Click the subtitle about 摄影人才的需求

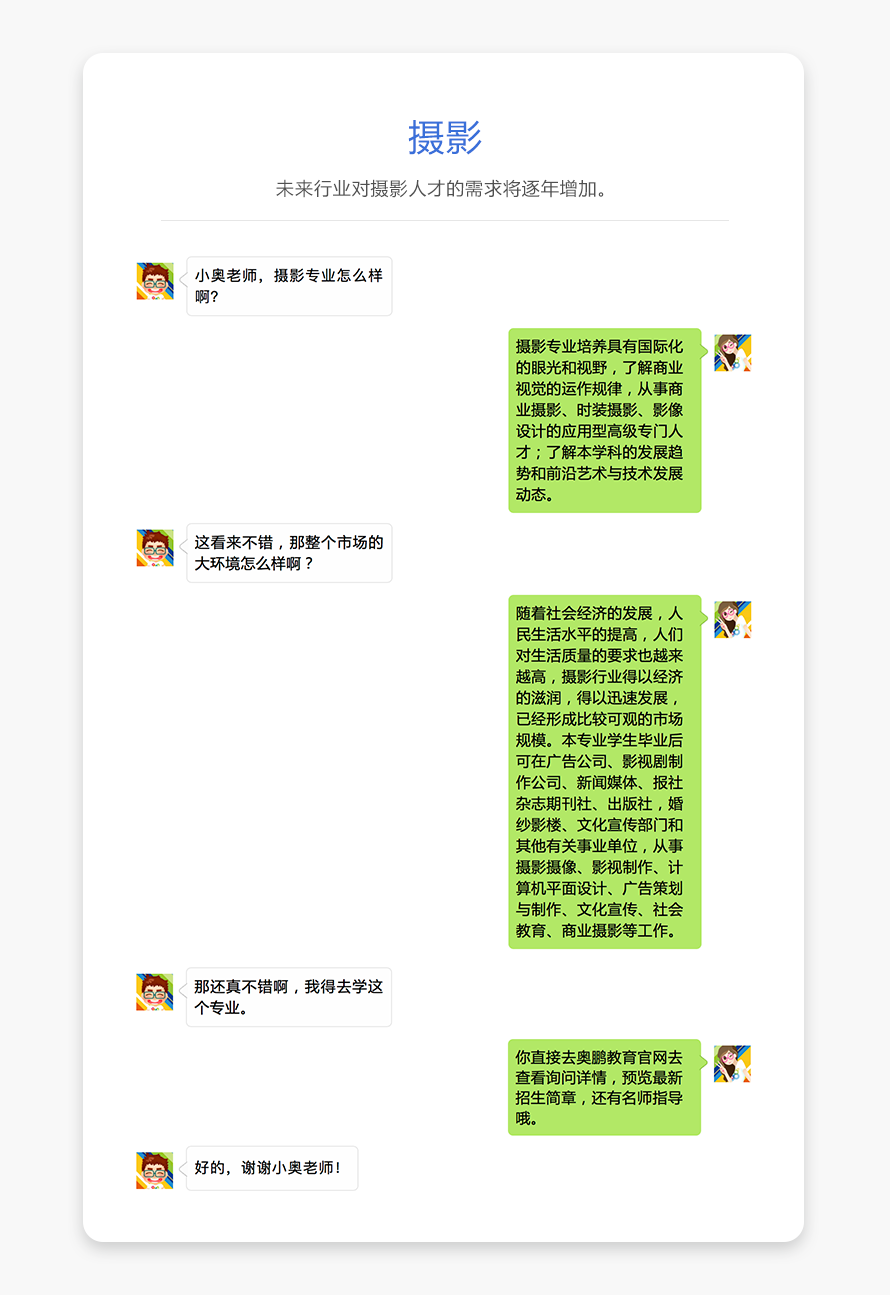click(445, 189)
